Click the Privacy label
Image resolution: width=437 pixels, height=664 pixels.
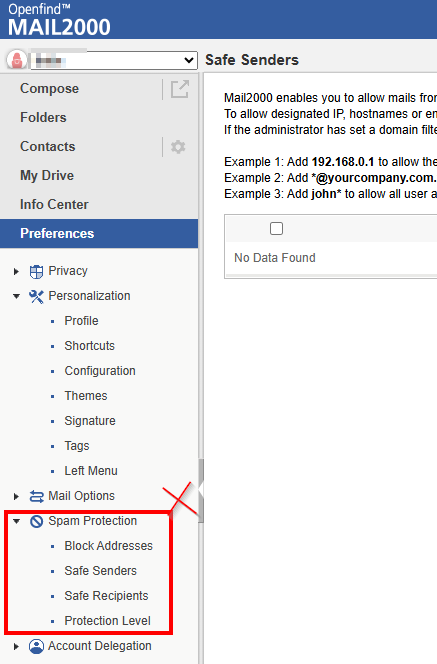(x=68, y=271)
